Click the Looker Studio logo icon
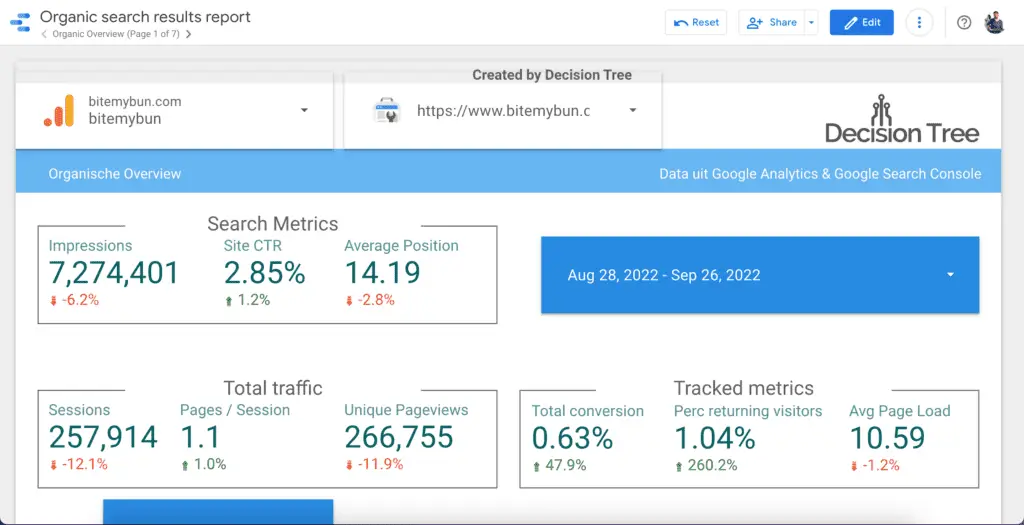This screenshot has height=525, width=1024. point(20,23)
